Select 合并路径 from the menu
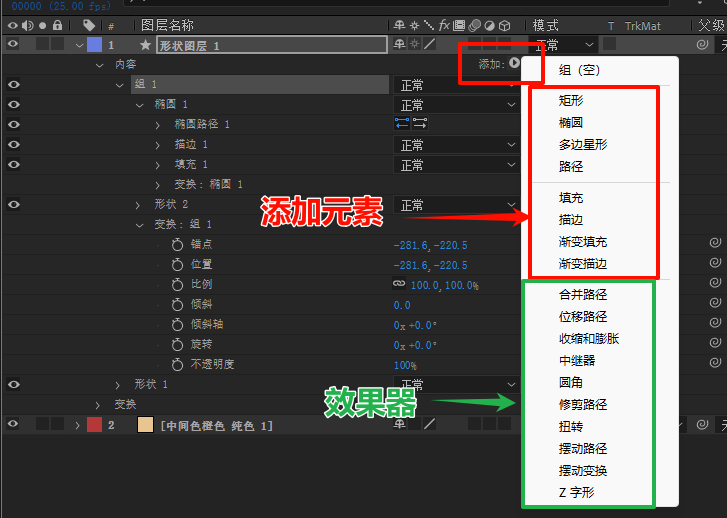This screenshot has height=518, width=727. [583, 294]
